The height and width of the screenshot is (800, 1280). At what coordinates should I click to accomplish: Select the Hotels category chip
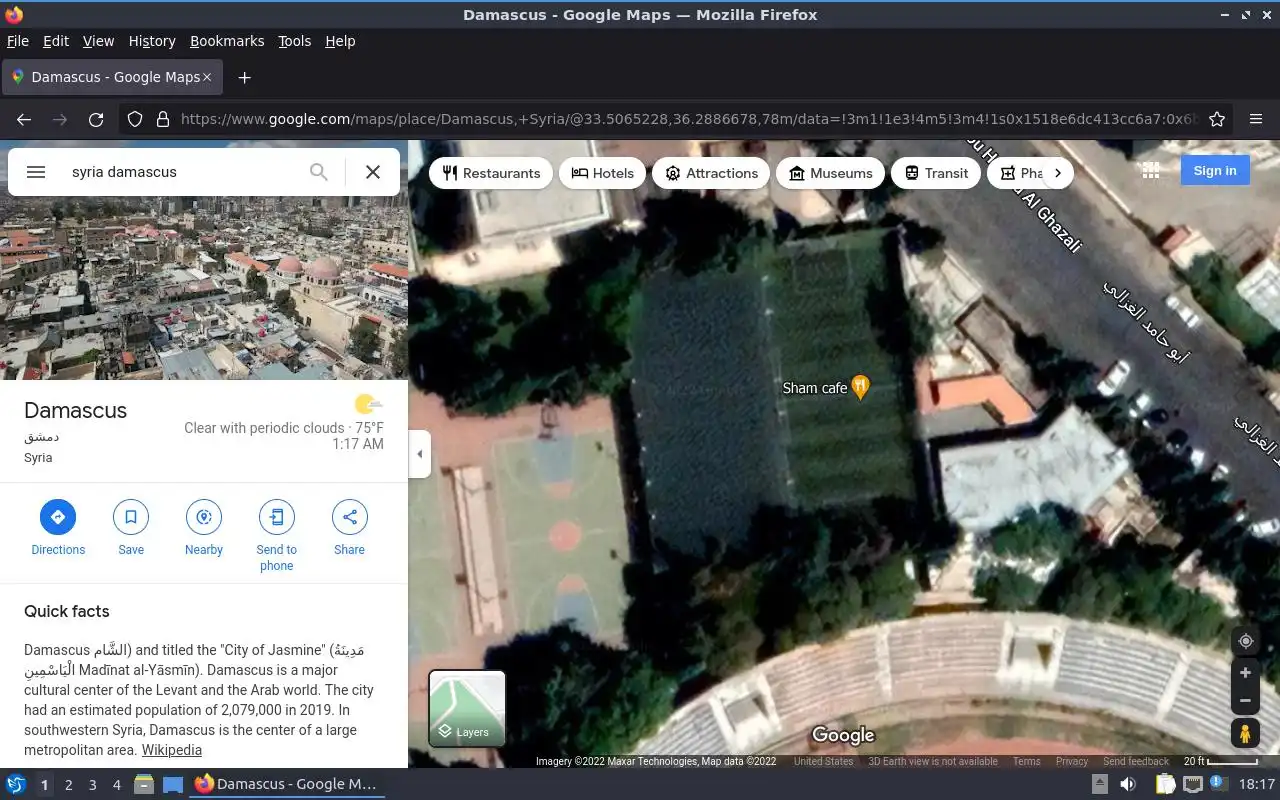pos(603,173)
